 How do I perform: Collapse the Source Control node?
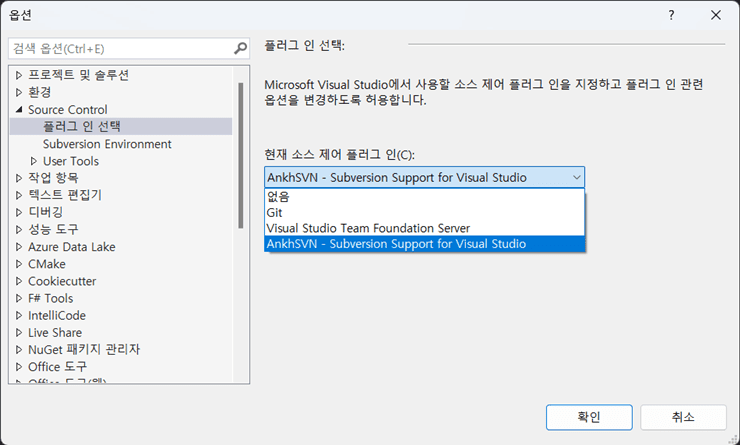(x=19, y=109)
